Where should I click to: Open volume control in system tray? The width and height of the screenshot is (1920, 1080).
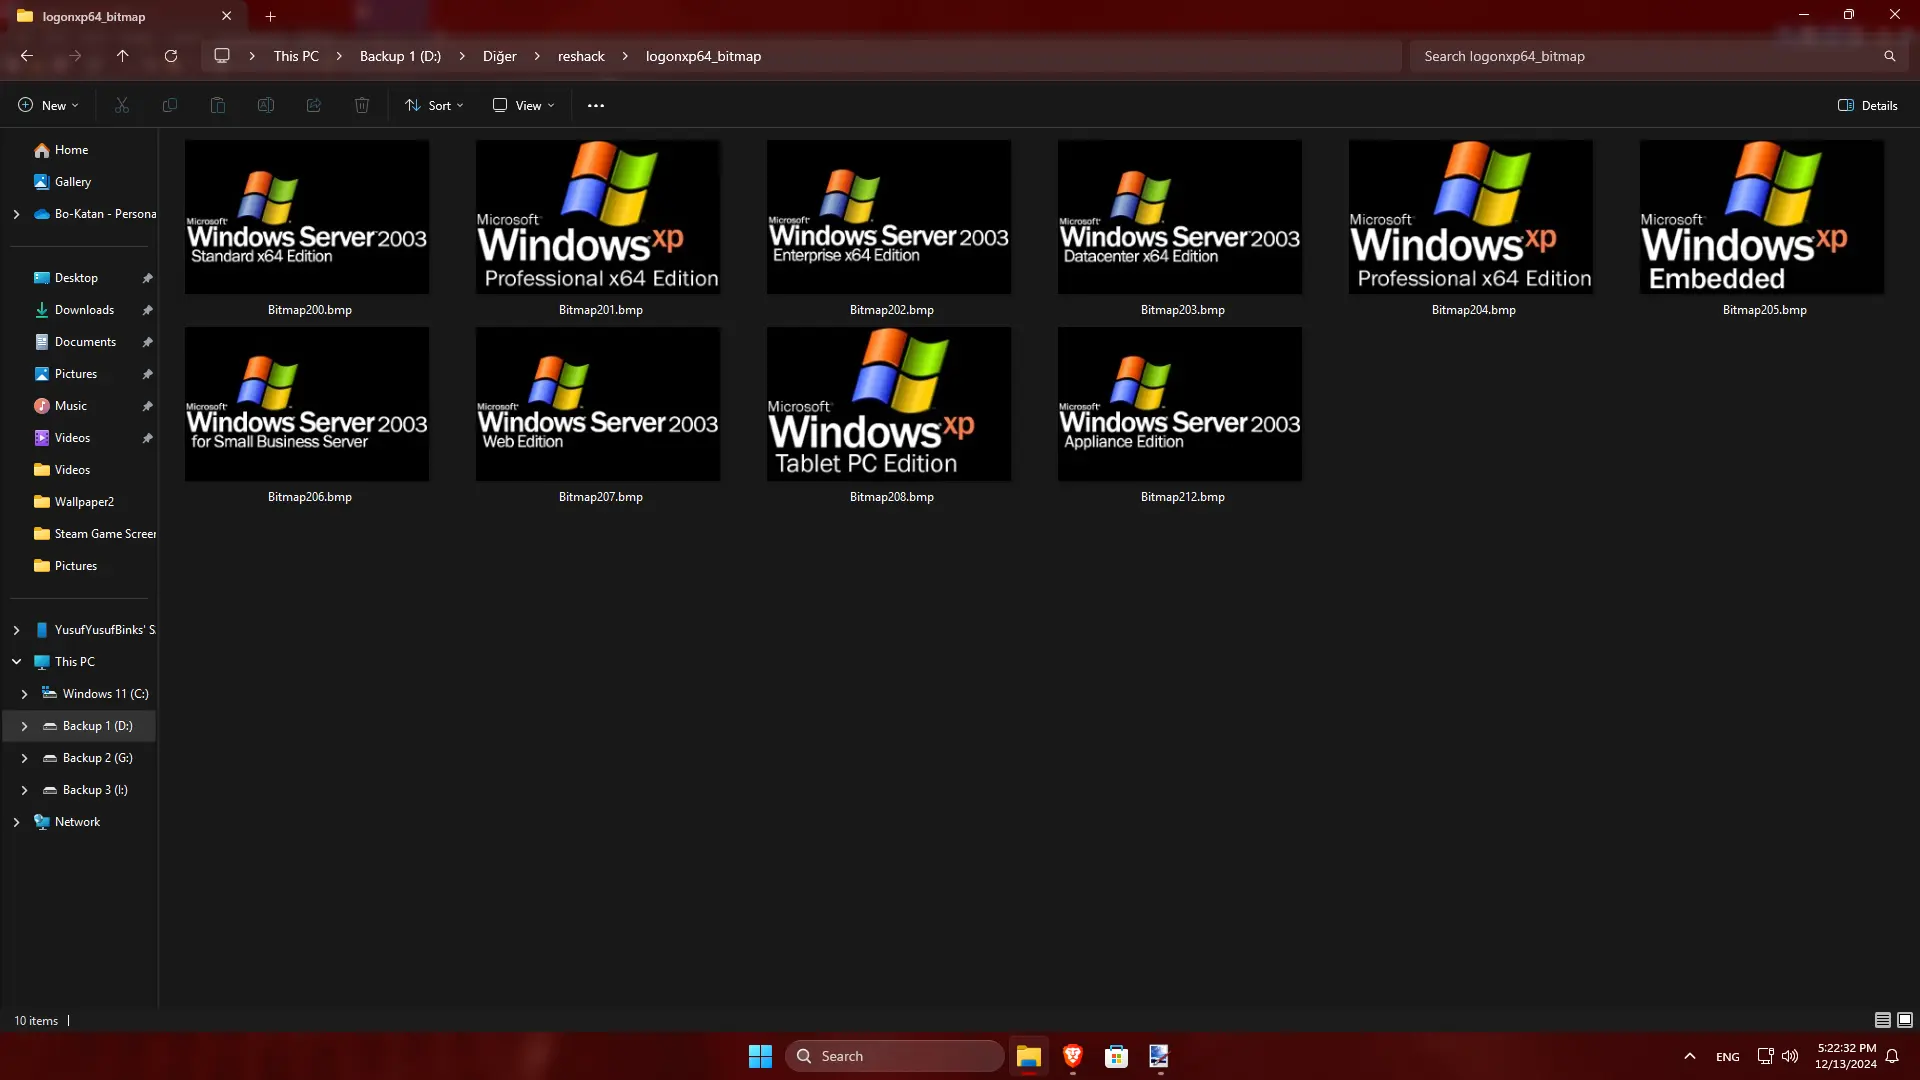(x=1790, y=1056)
